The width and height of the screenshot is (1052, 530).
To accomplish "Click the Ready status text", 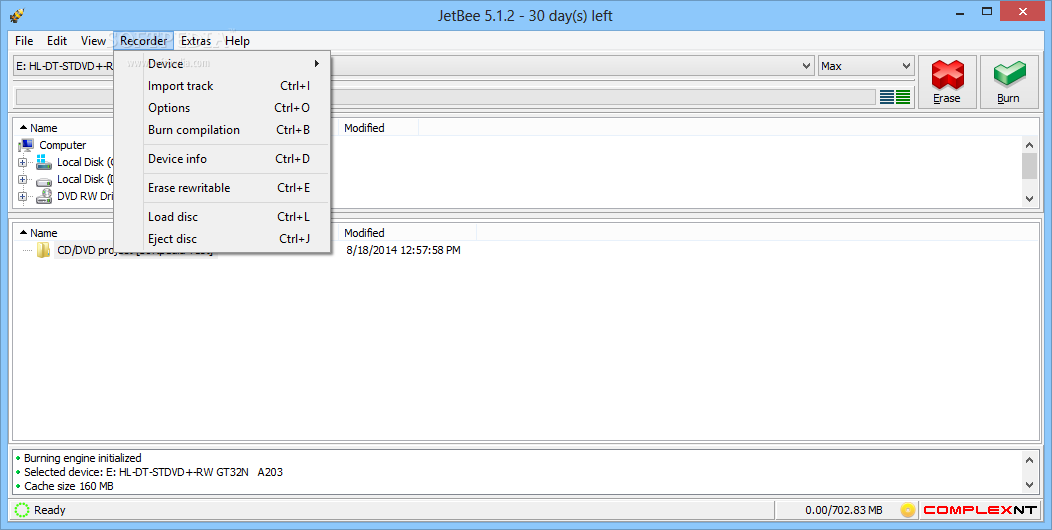I will (x=50, y=511).
